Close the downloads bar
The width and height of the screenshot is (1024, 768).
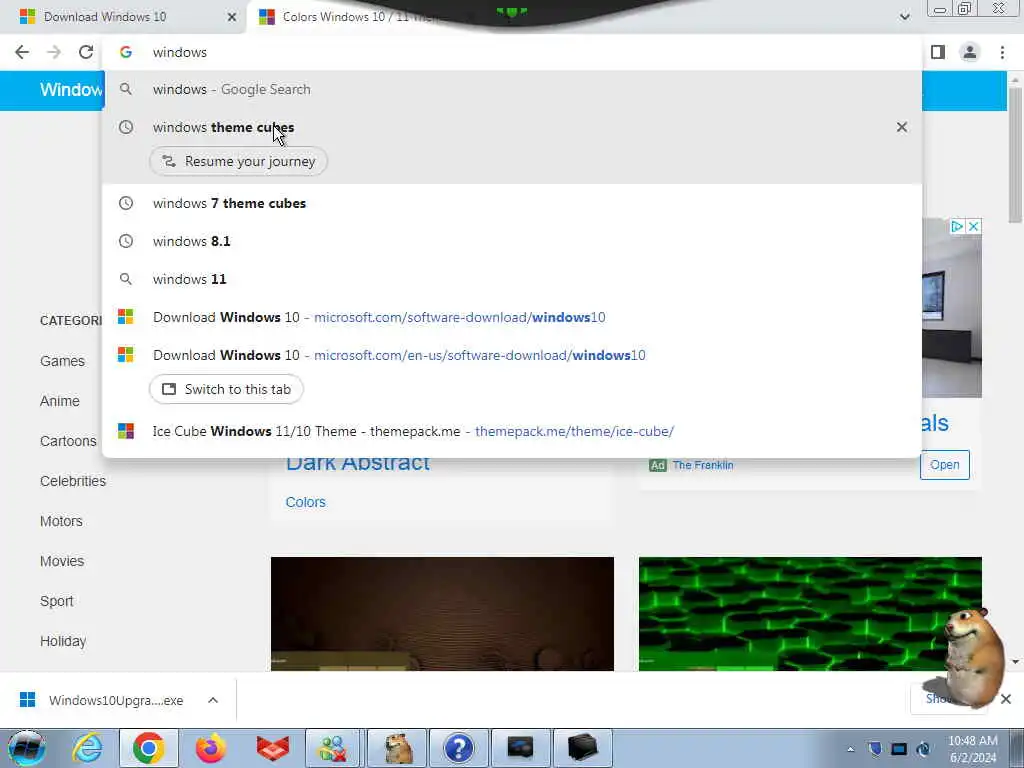[x=1006, y=699]
